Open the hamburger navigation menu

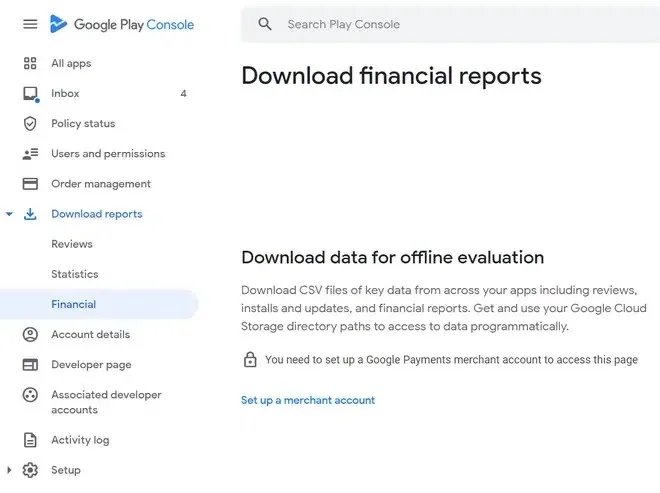click(30, 24)
